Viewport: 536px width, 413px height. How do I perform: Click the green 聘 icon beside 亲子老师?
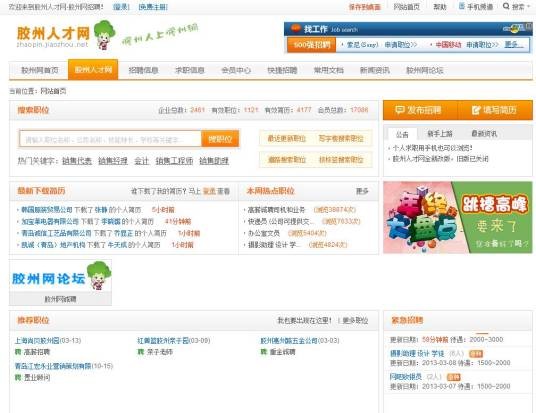point(140,352)
